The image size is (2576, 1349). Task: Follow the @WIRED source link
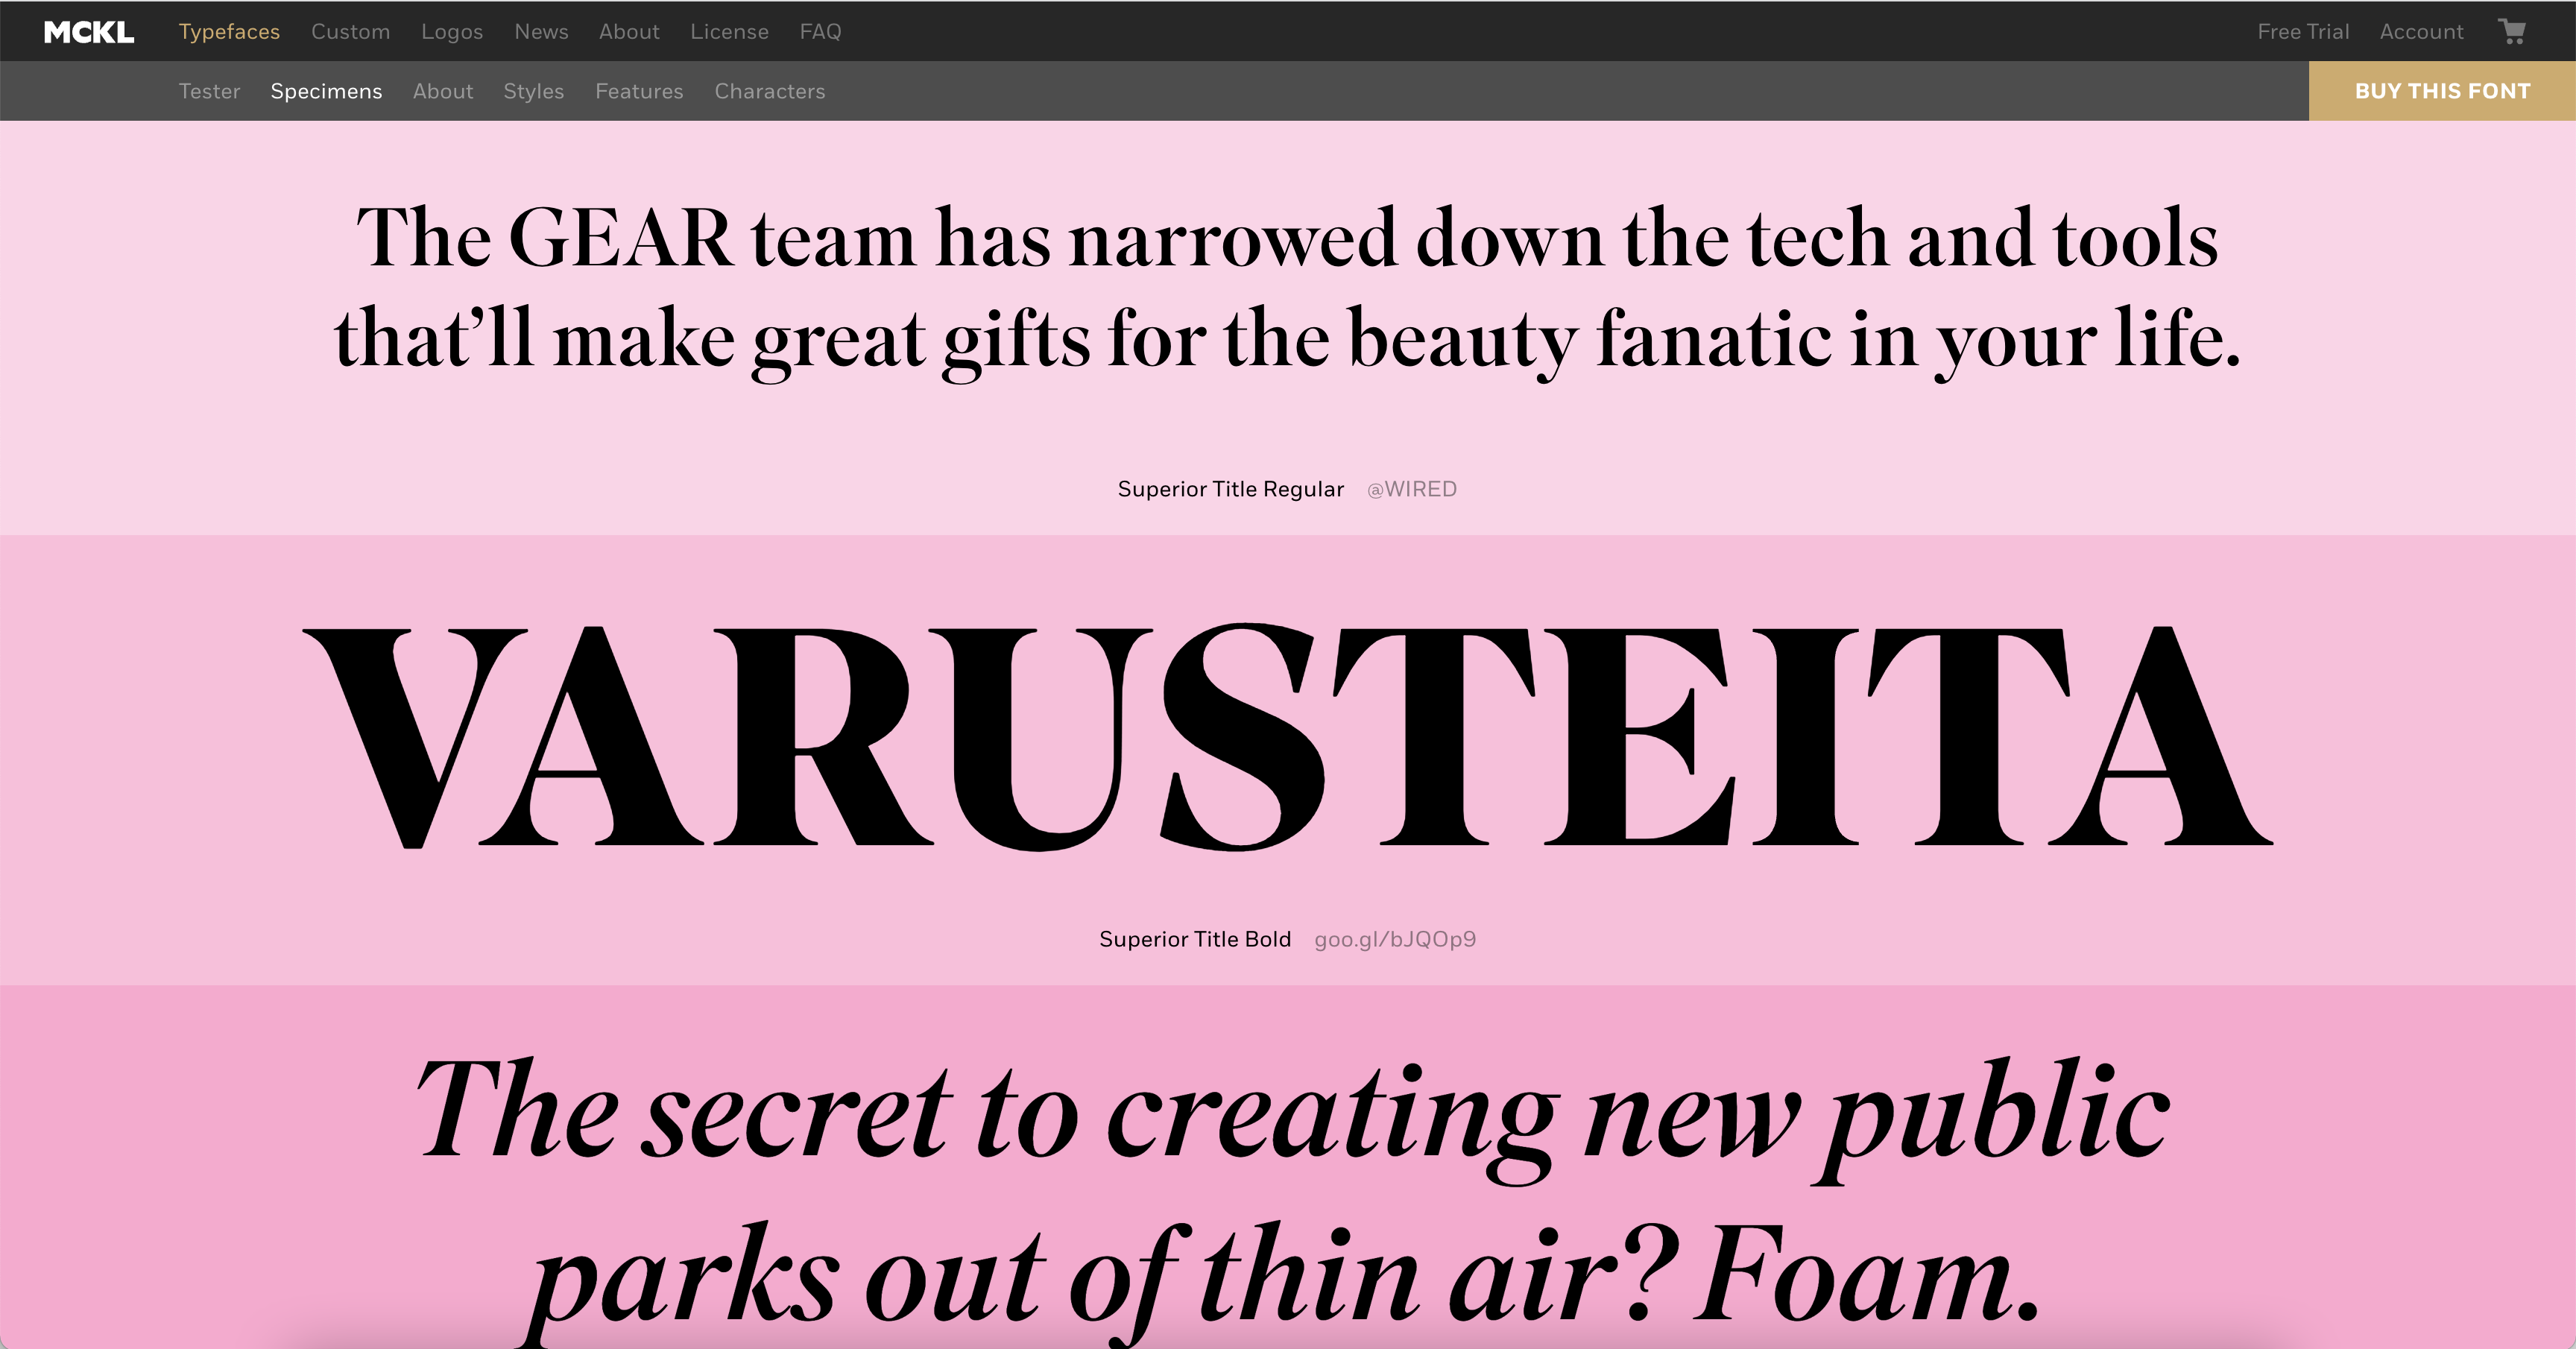1411,489
